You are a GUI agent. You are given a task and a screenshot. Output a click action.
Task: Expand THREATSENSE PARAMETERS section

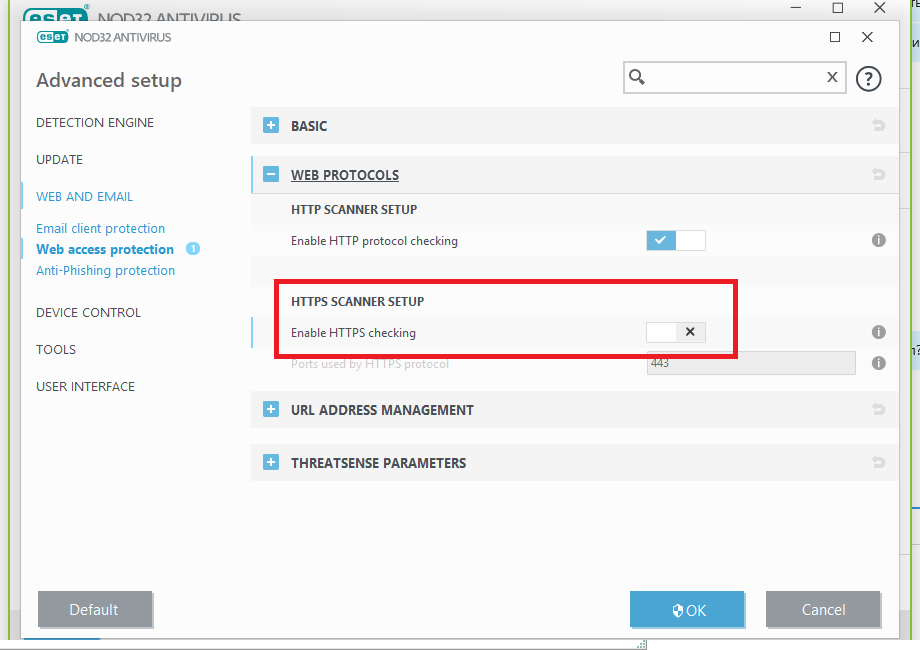(270, 463)
